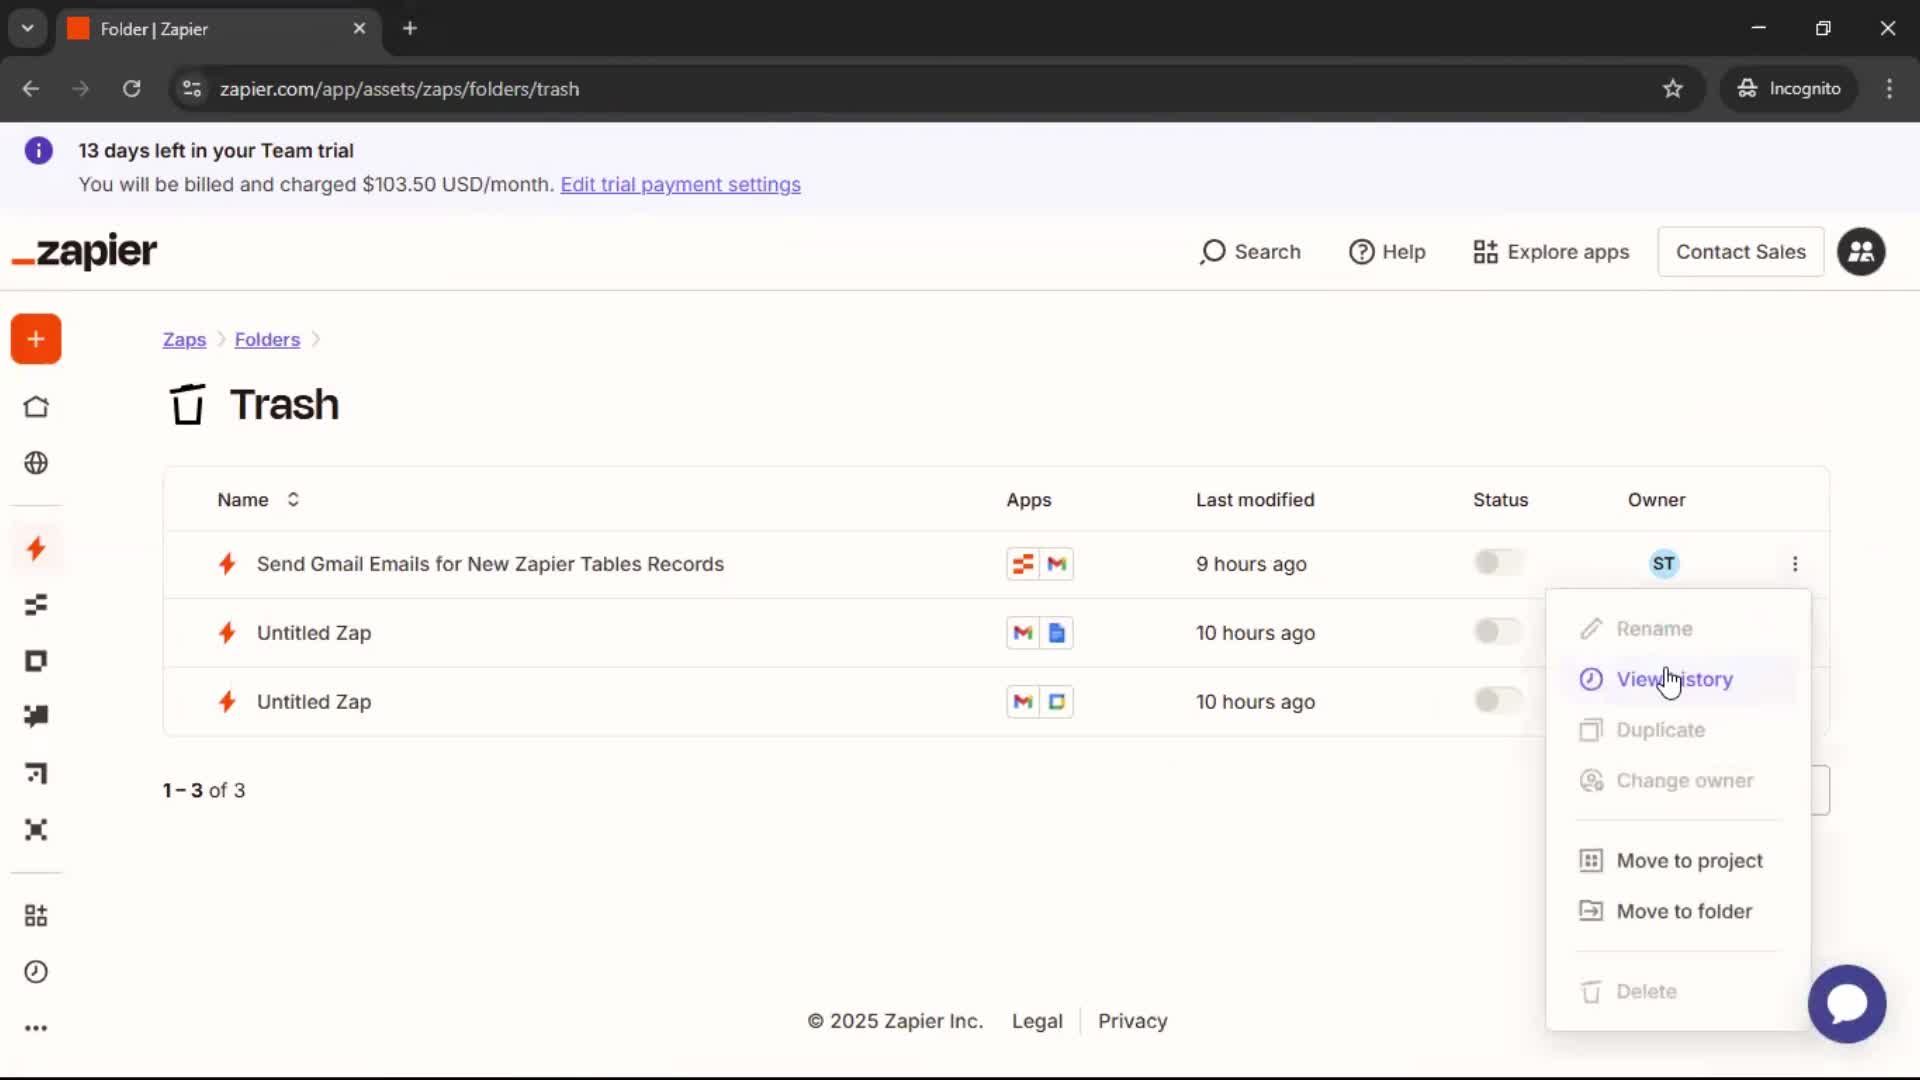Click the Zapier logo
The width and height of the screenshot is (1920, 1080).
coord(84,252)
